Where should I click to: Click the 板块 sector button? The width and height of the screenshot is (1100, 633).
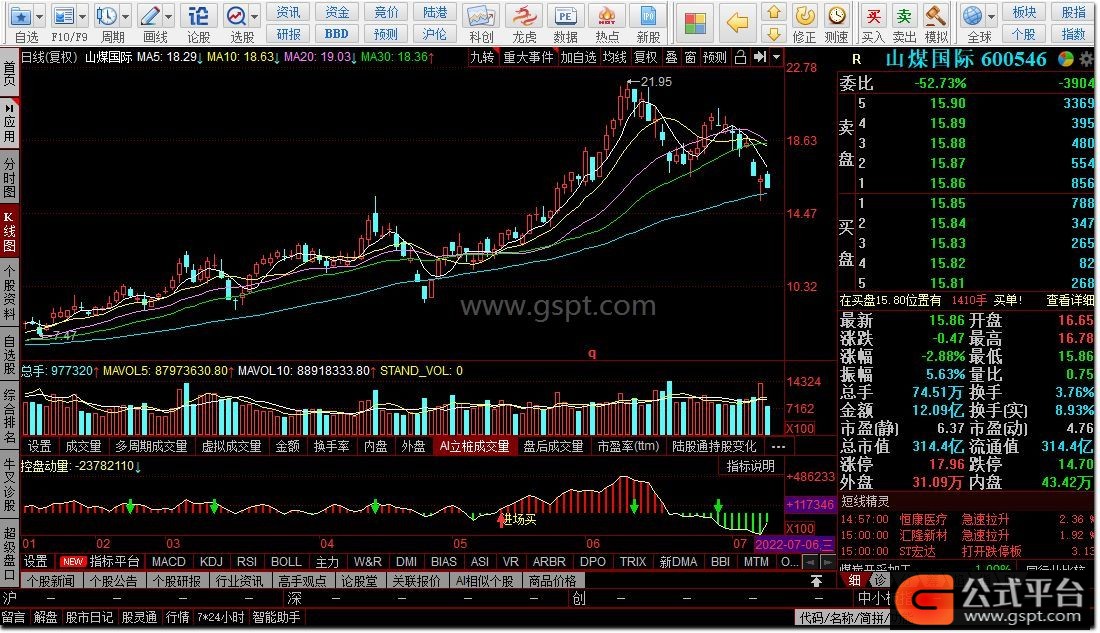pyautogui.click(x=1025, y=12)
